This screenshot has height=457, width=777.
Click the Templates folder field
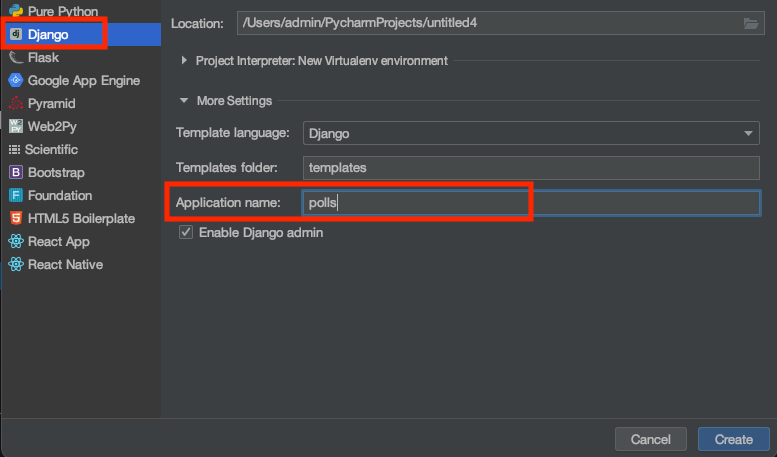coord(531,168)
